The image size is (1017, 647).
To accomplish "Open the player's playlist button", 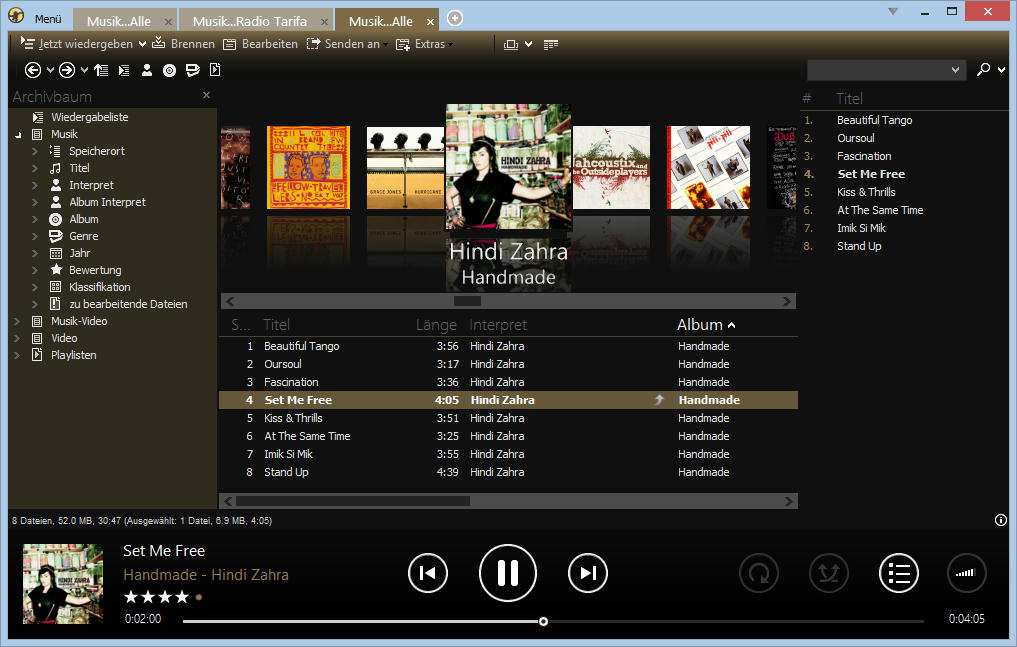I will [899, 573].
